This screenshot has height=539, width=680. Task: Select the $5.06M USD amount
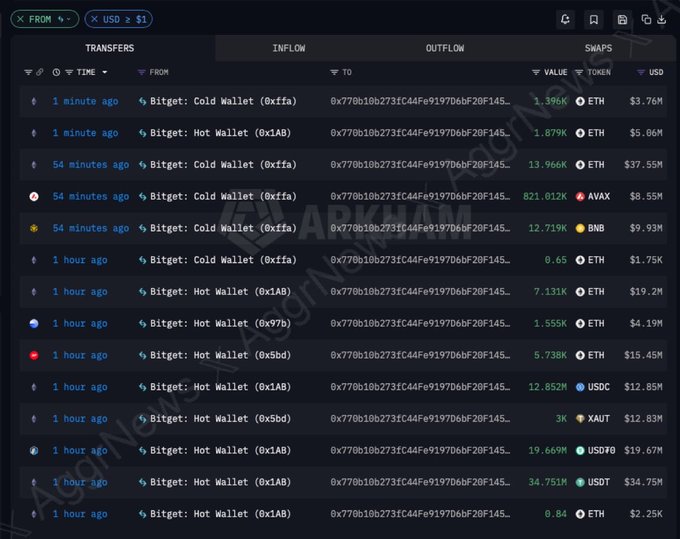tap(646, 133)
